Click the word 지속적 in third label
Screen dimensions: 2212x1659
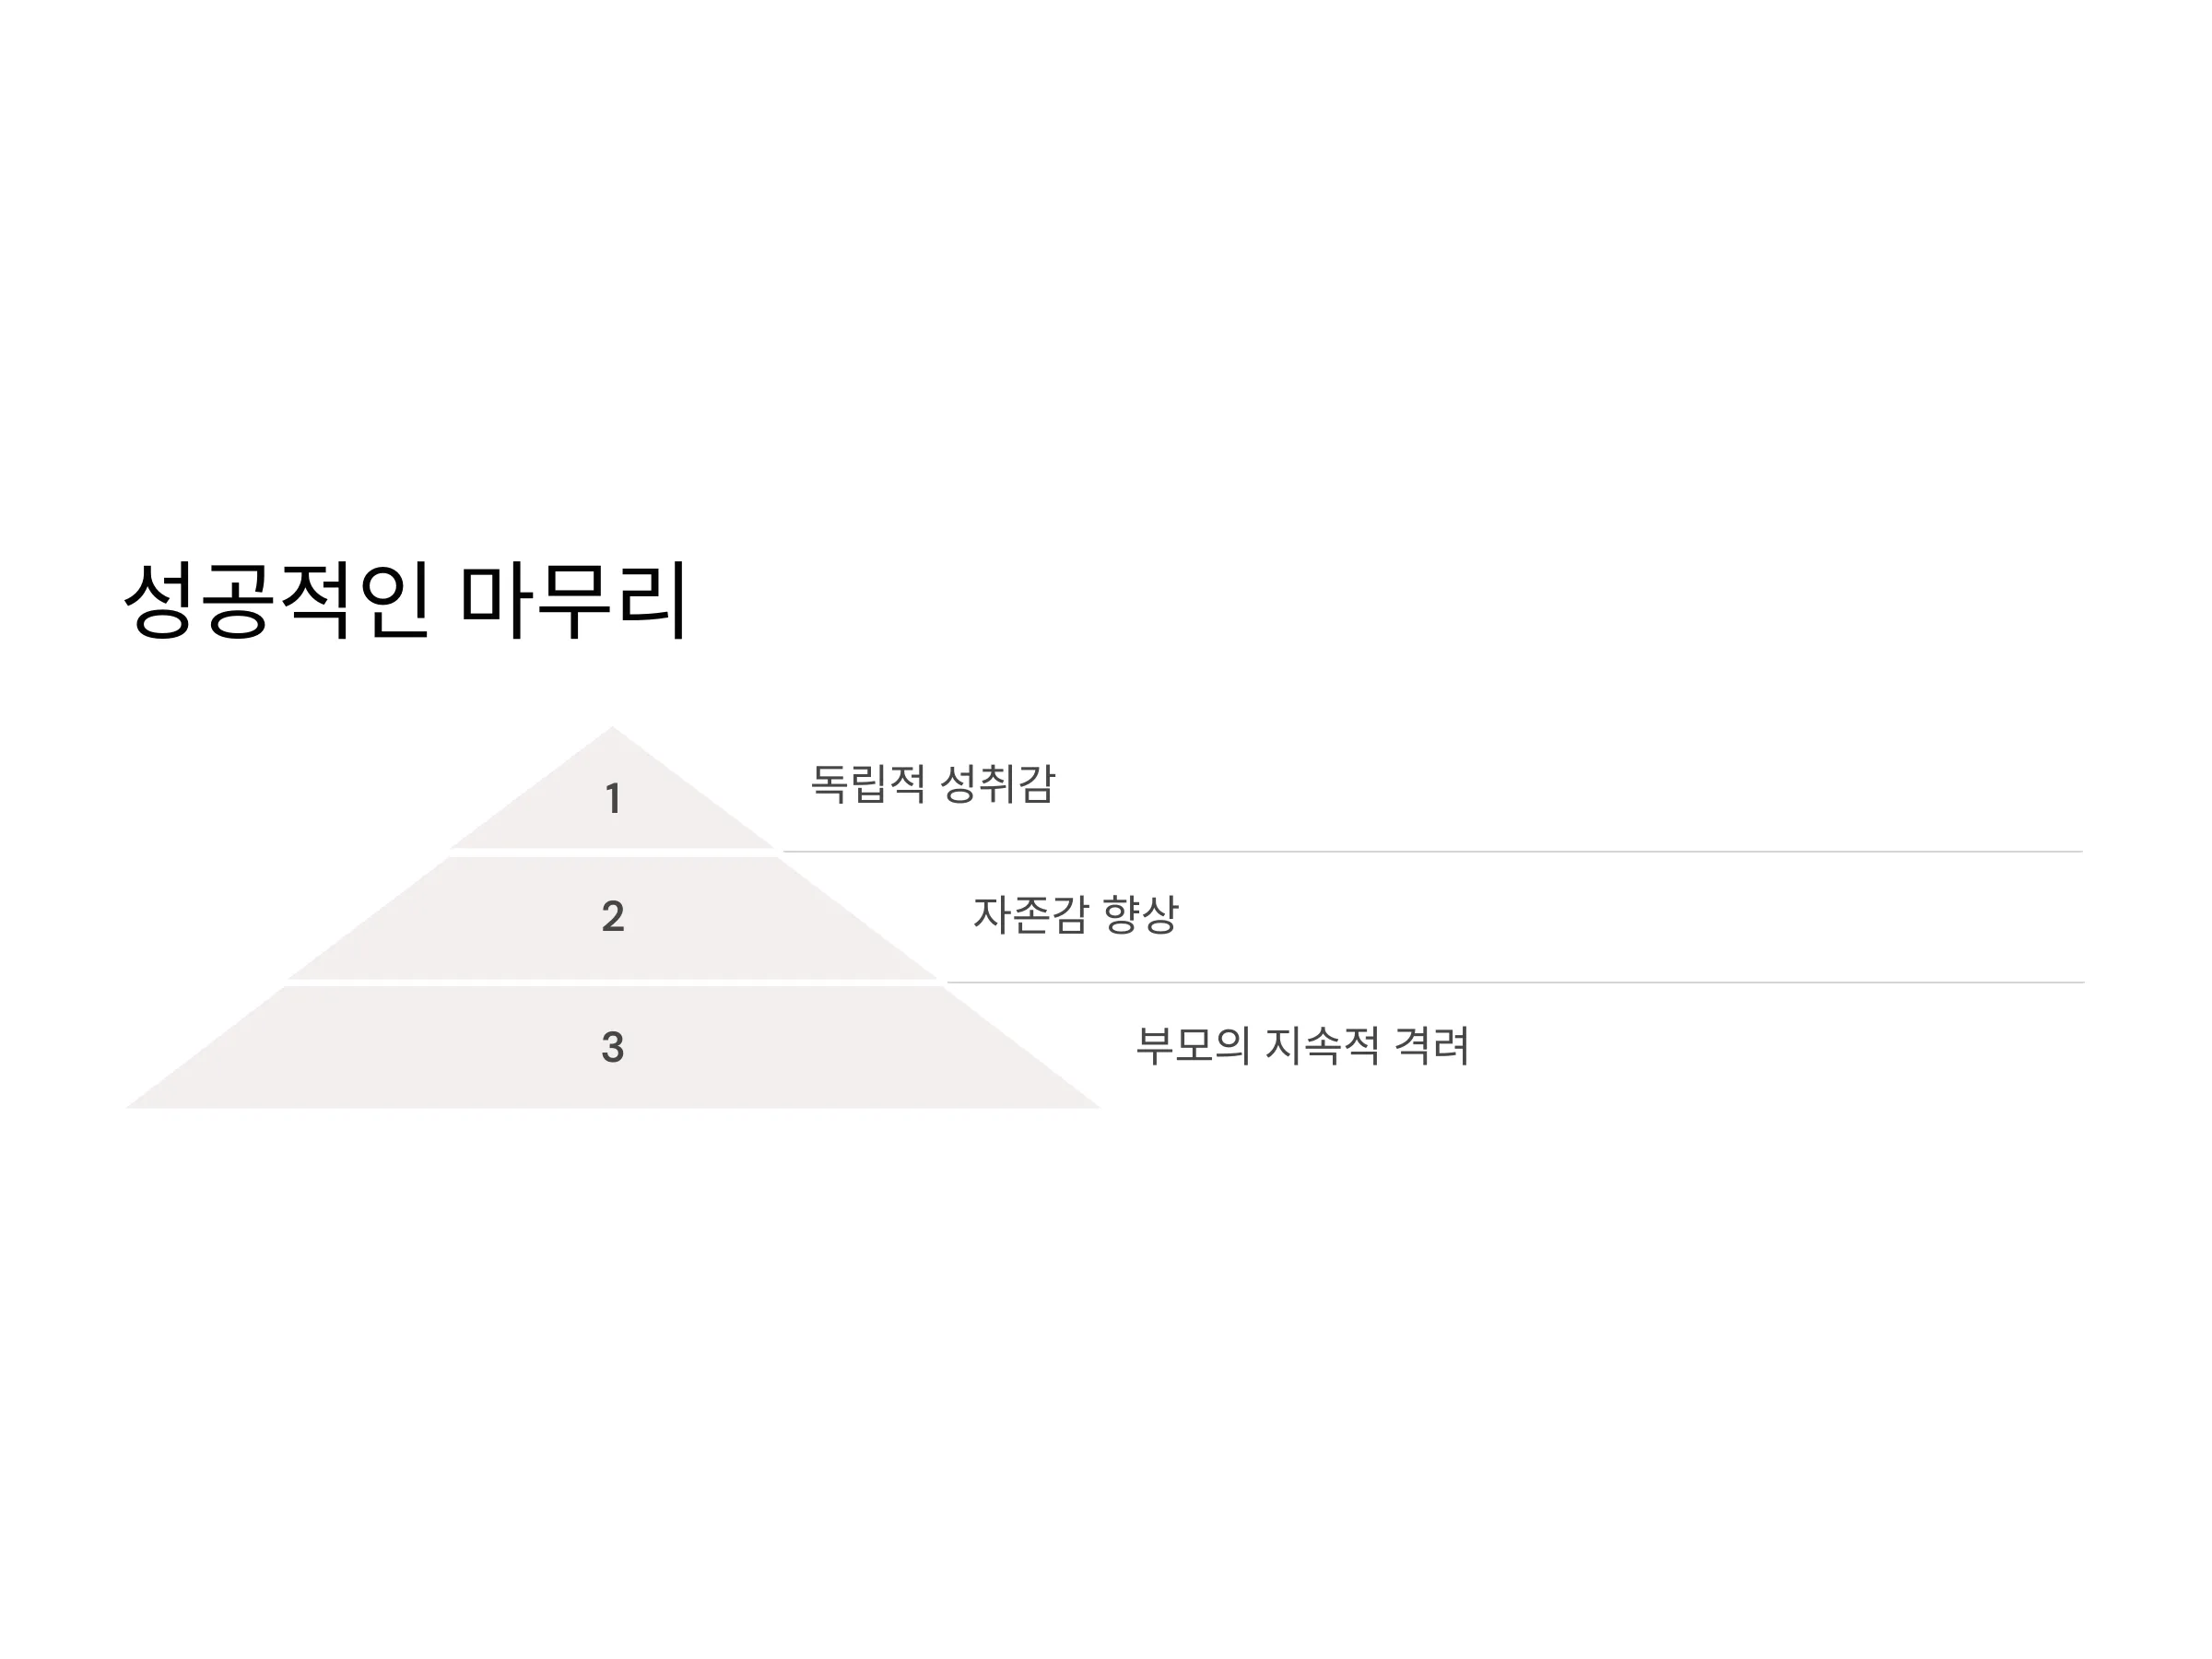[1322, 1046]
